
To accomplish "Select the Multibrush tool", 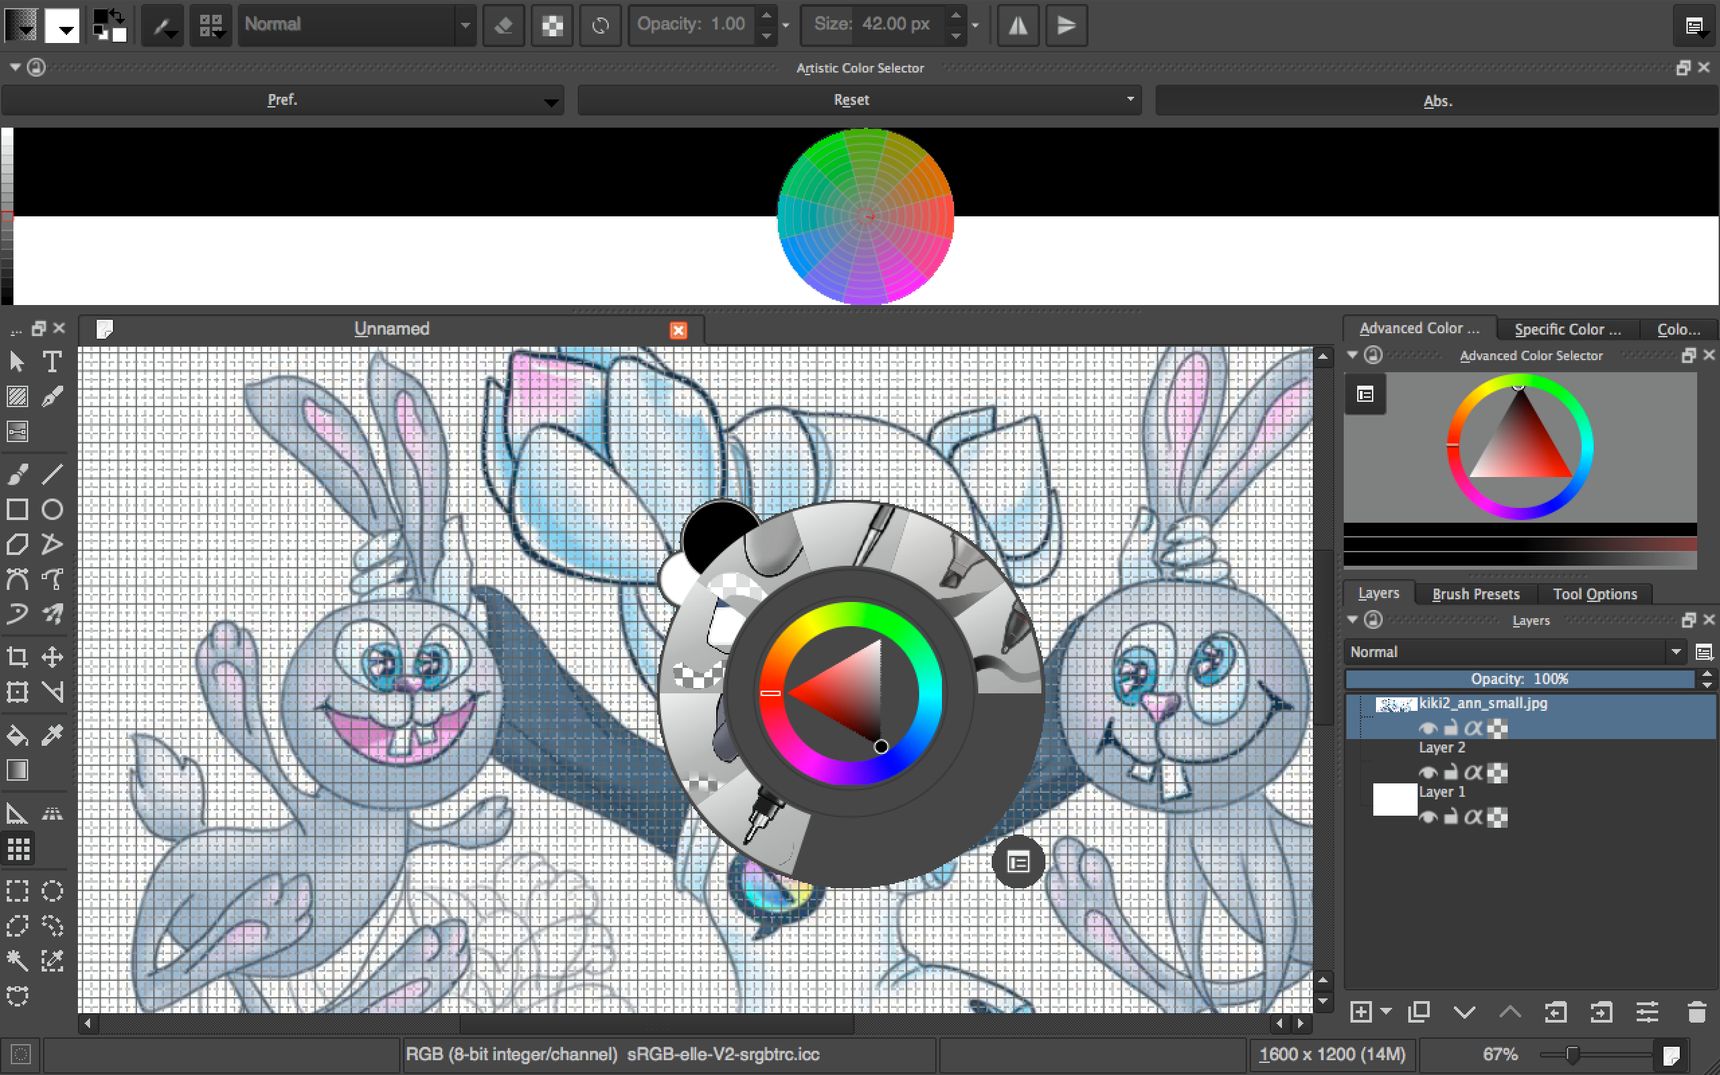I will click(52, 614).
